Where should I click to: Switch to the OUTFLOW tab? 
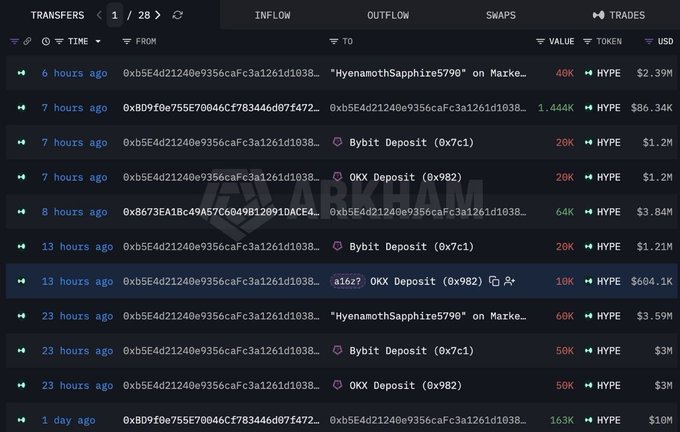(388, 15)
